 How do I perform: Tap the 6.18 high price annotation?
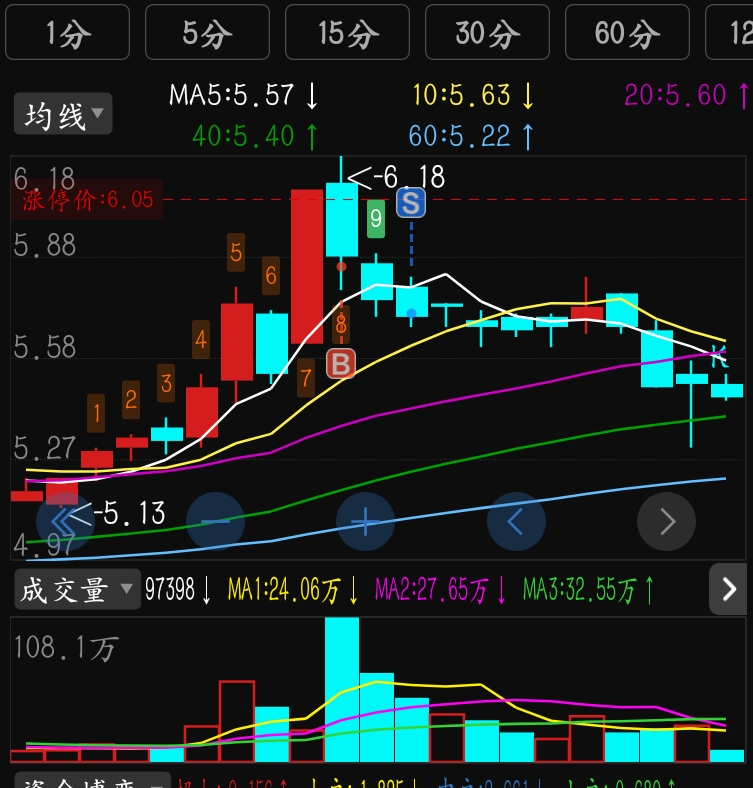pos(397,177)
